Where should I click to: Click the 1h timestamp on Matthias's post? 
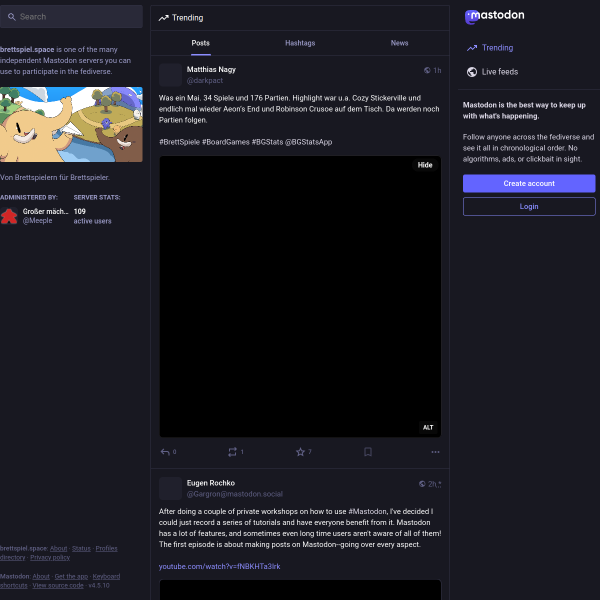437,71
